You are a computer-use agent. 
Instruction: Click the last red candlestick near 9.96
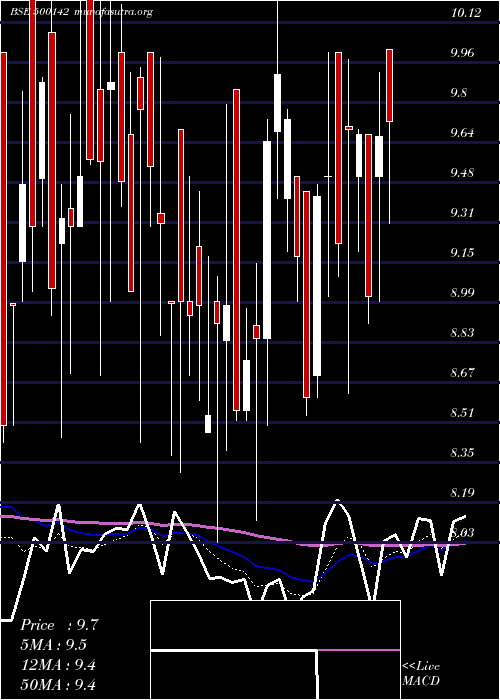[389, 85]
